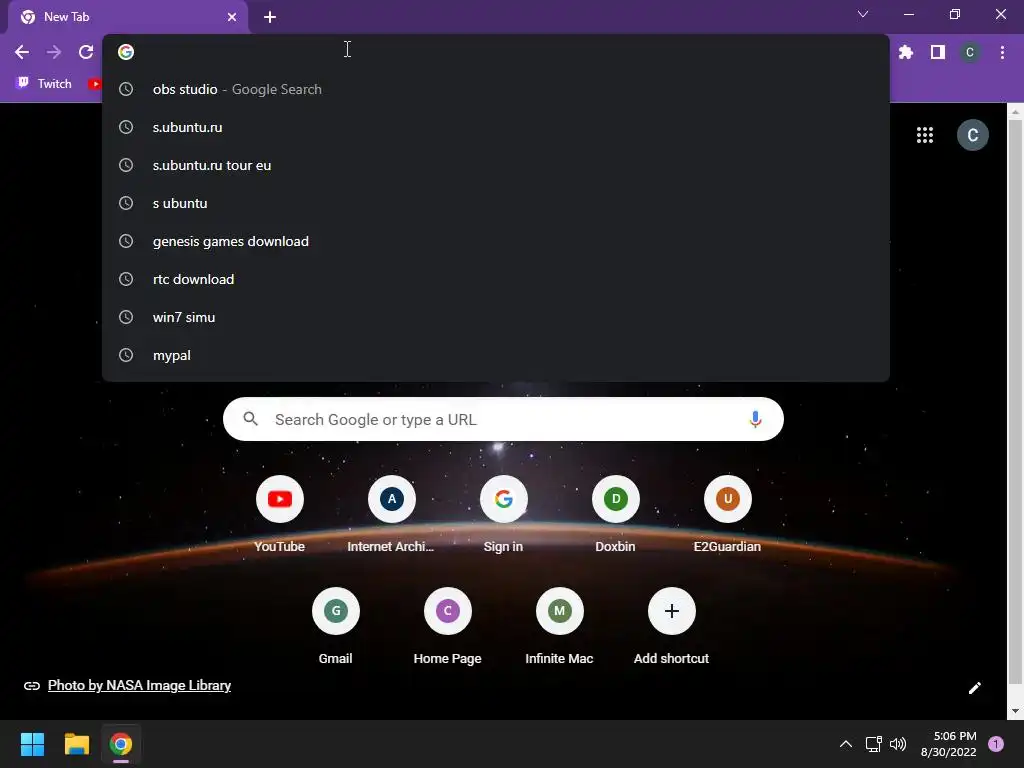Screen dimensions: 1024x768
Task: Open the taskbar clock and date
Action: tap(948, 744)
